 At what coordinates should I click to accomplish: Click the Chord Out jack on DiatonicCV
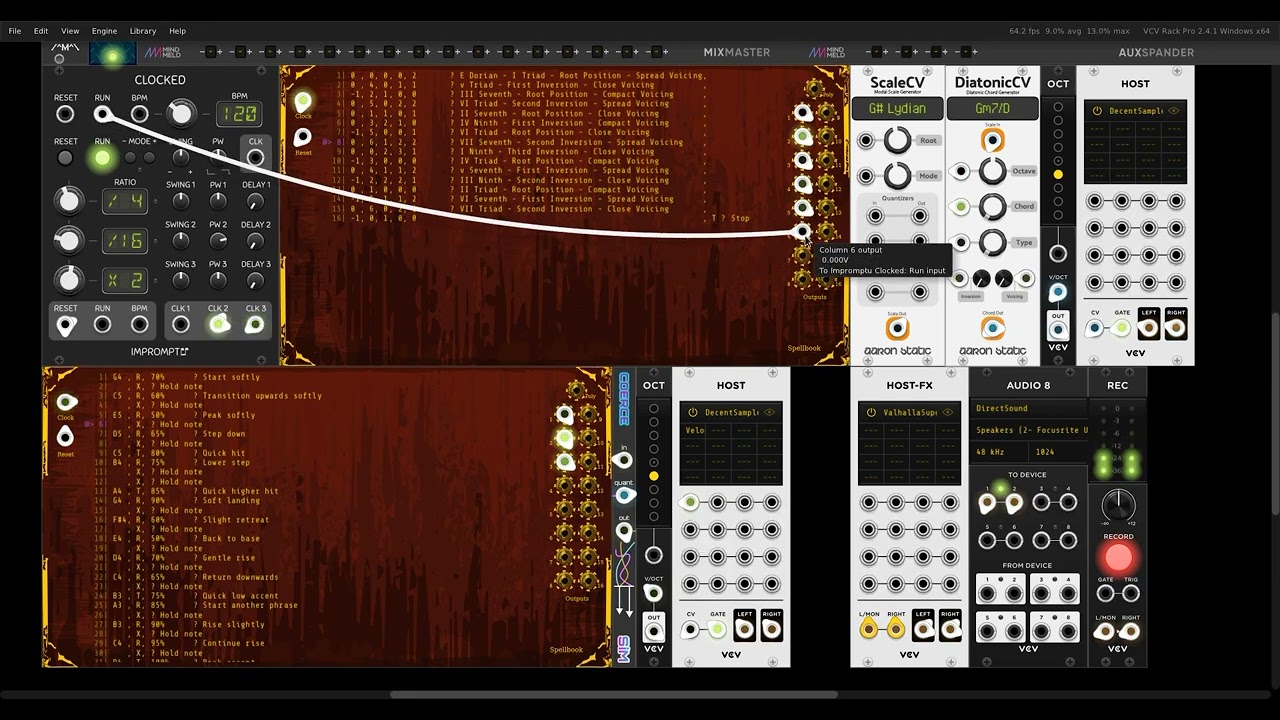point(992,328)
